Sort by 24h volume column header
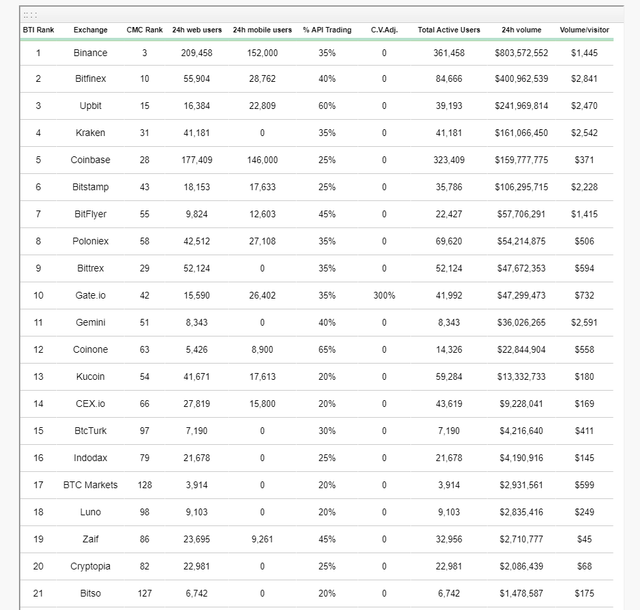Screen dimensions: 640x610 [x=521, y=30]
